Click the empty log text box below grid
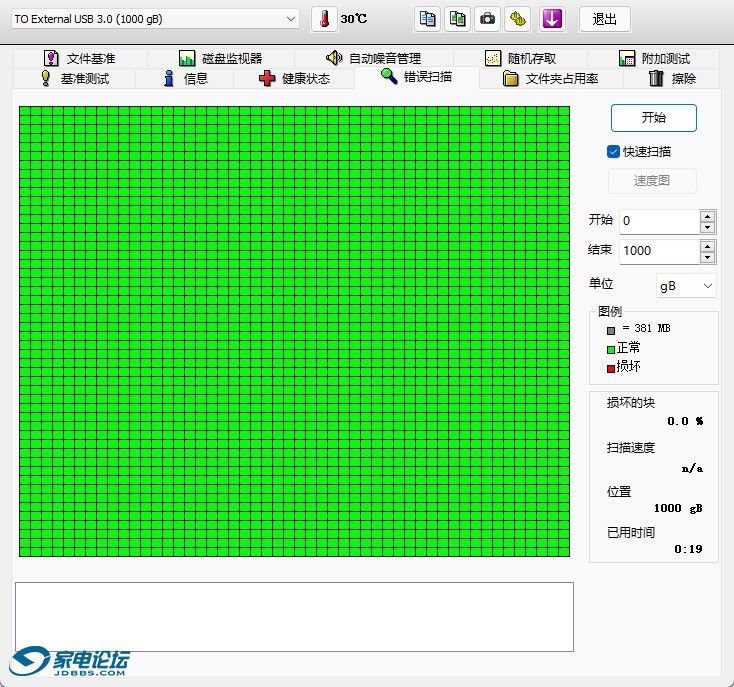Screen dimensions: 734x687 (294, 616)
